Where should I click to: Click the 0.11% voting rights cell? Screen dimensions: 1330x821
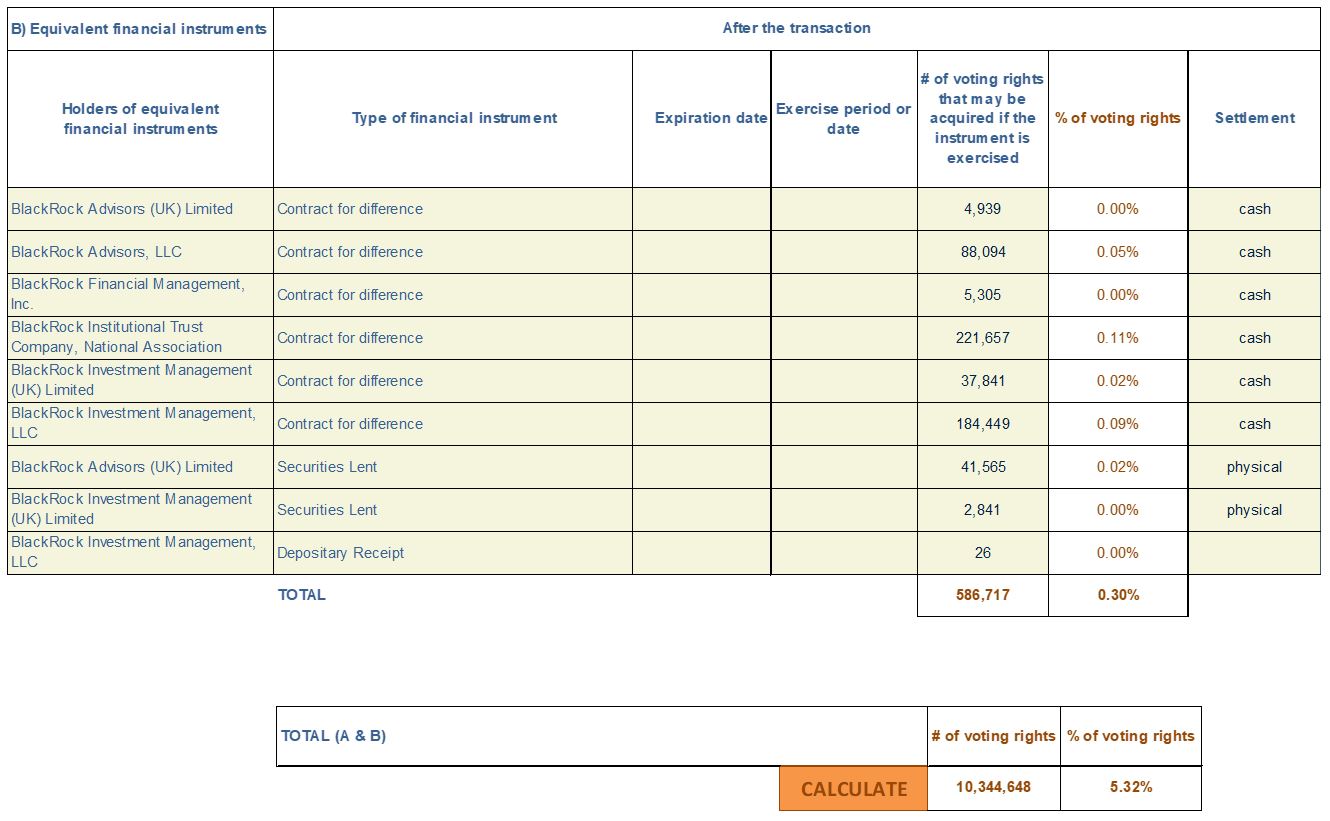(x=1118, y=338)
